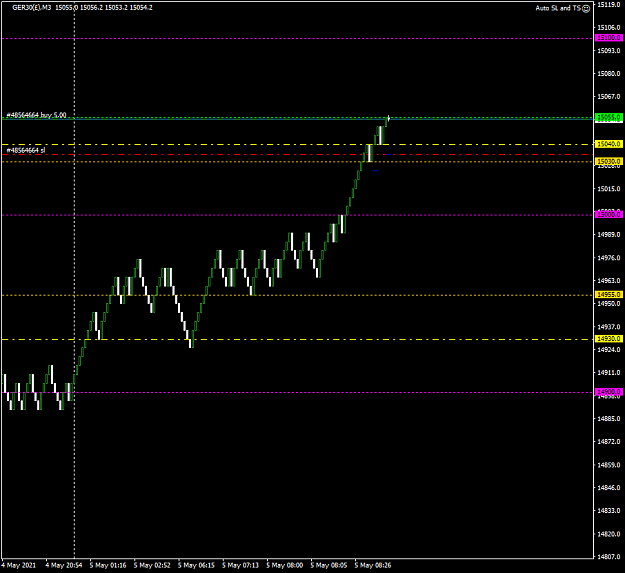Click the magenta 15100.0 price tag
This screenshot has height=573, width=625.
[x=609, y=38]
